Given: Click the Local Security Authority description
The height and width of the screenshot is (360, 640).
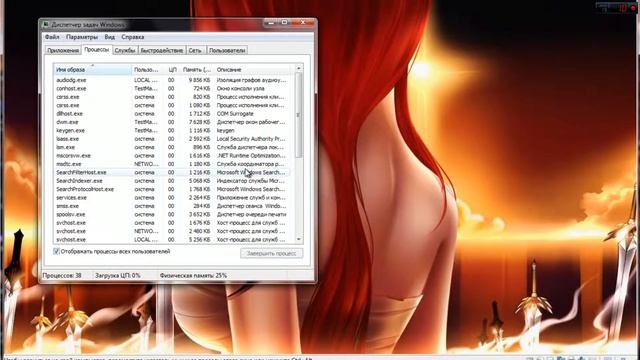Looking at the screenshot, I should (x=251, y=139).
